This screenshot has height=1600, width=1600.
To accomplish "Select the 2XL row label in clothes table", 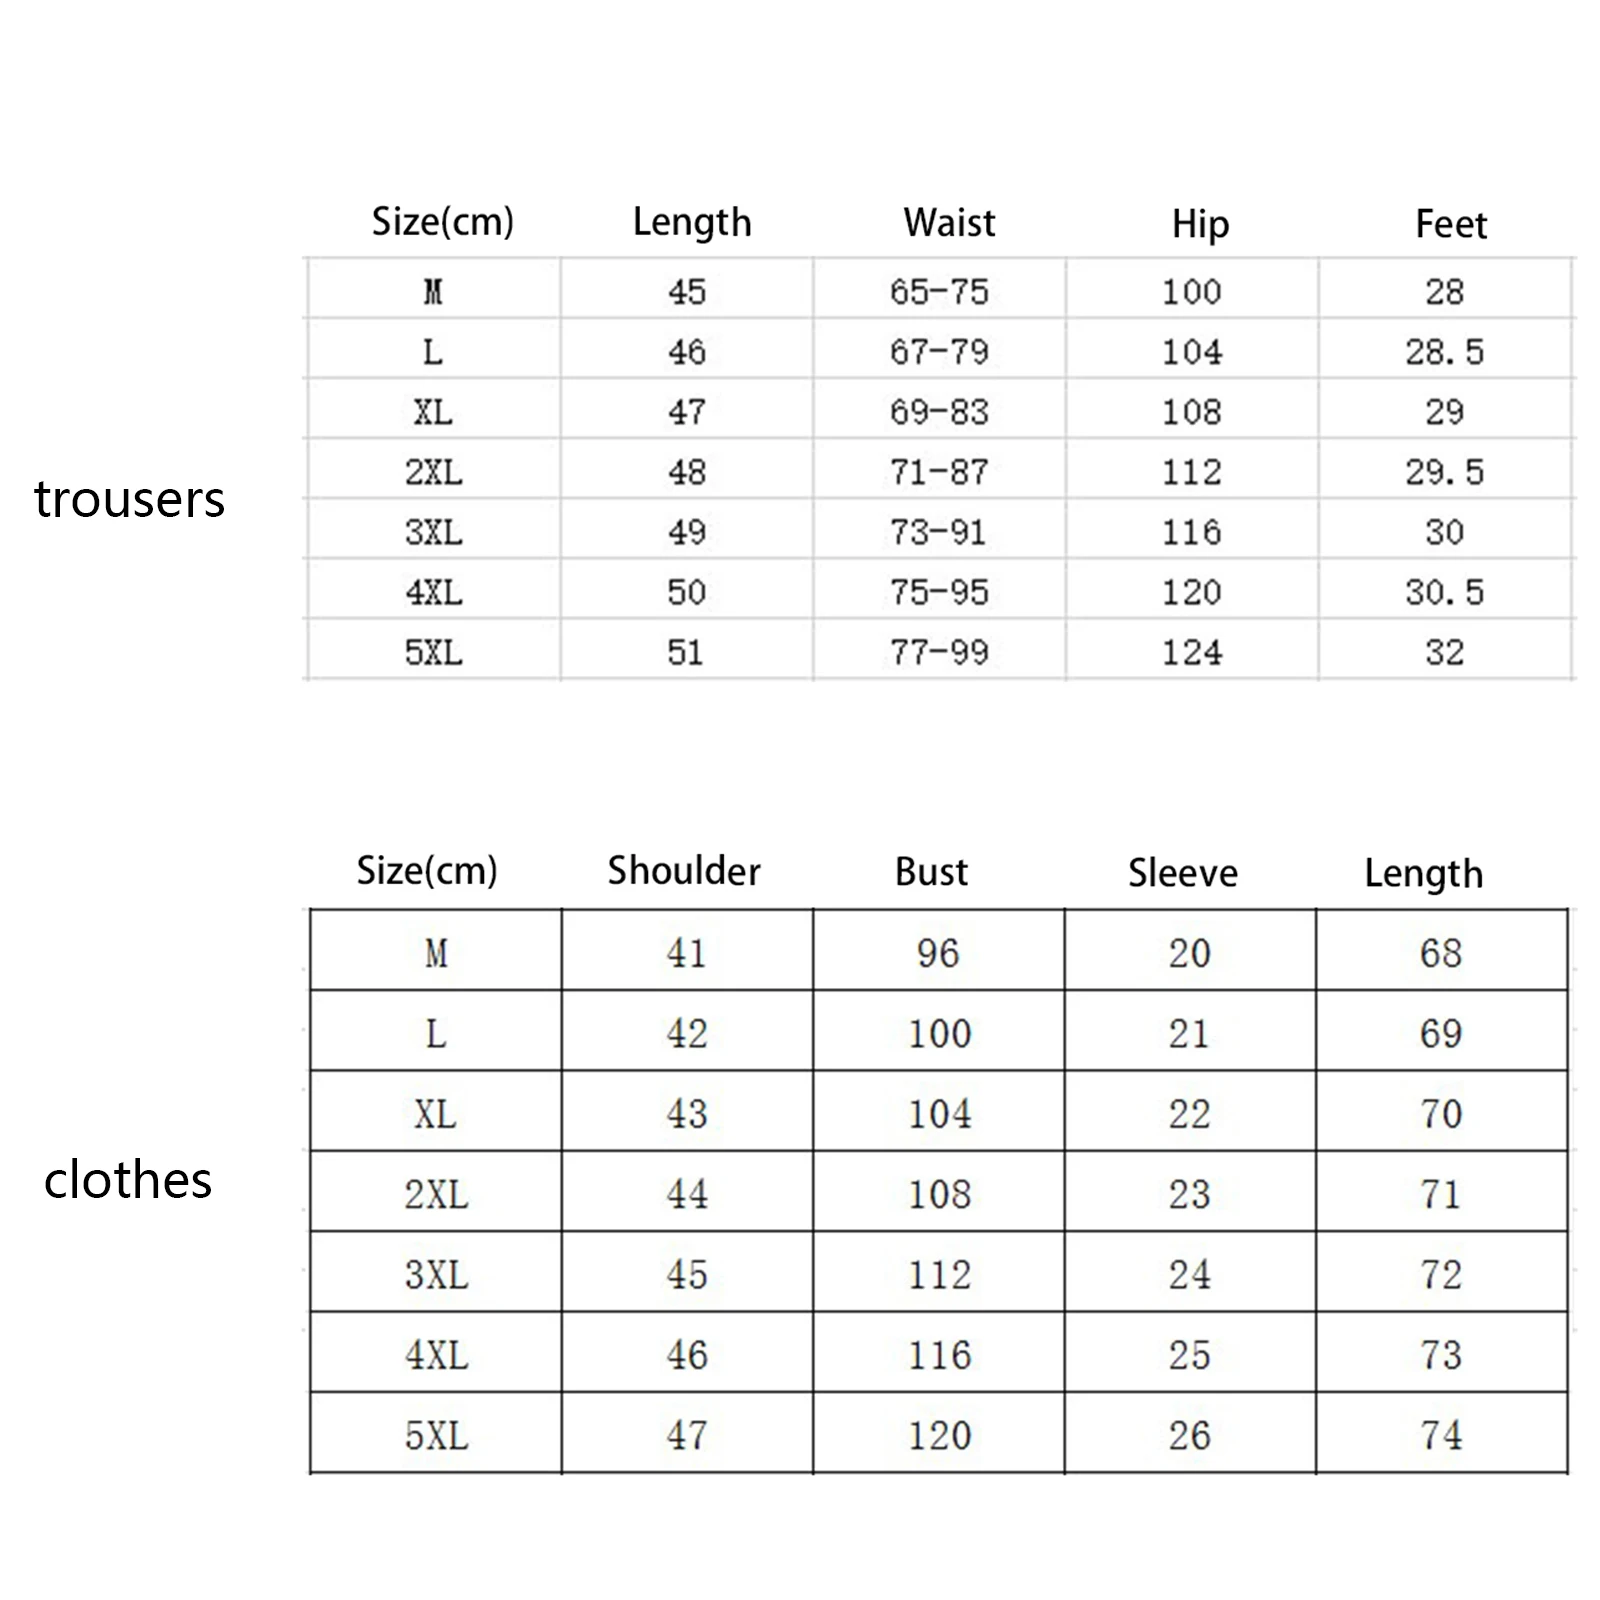I will pyautogui.click(x=436, y=1193).
